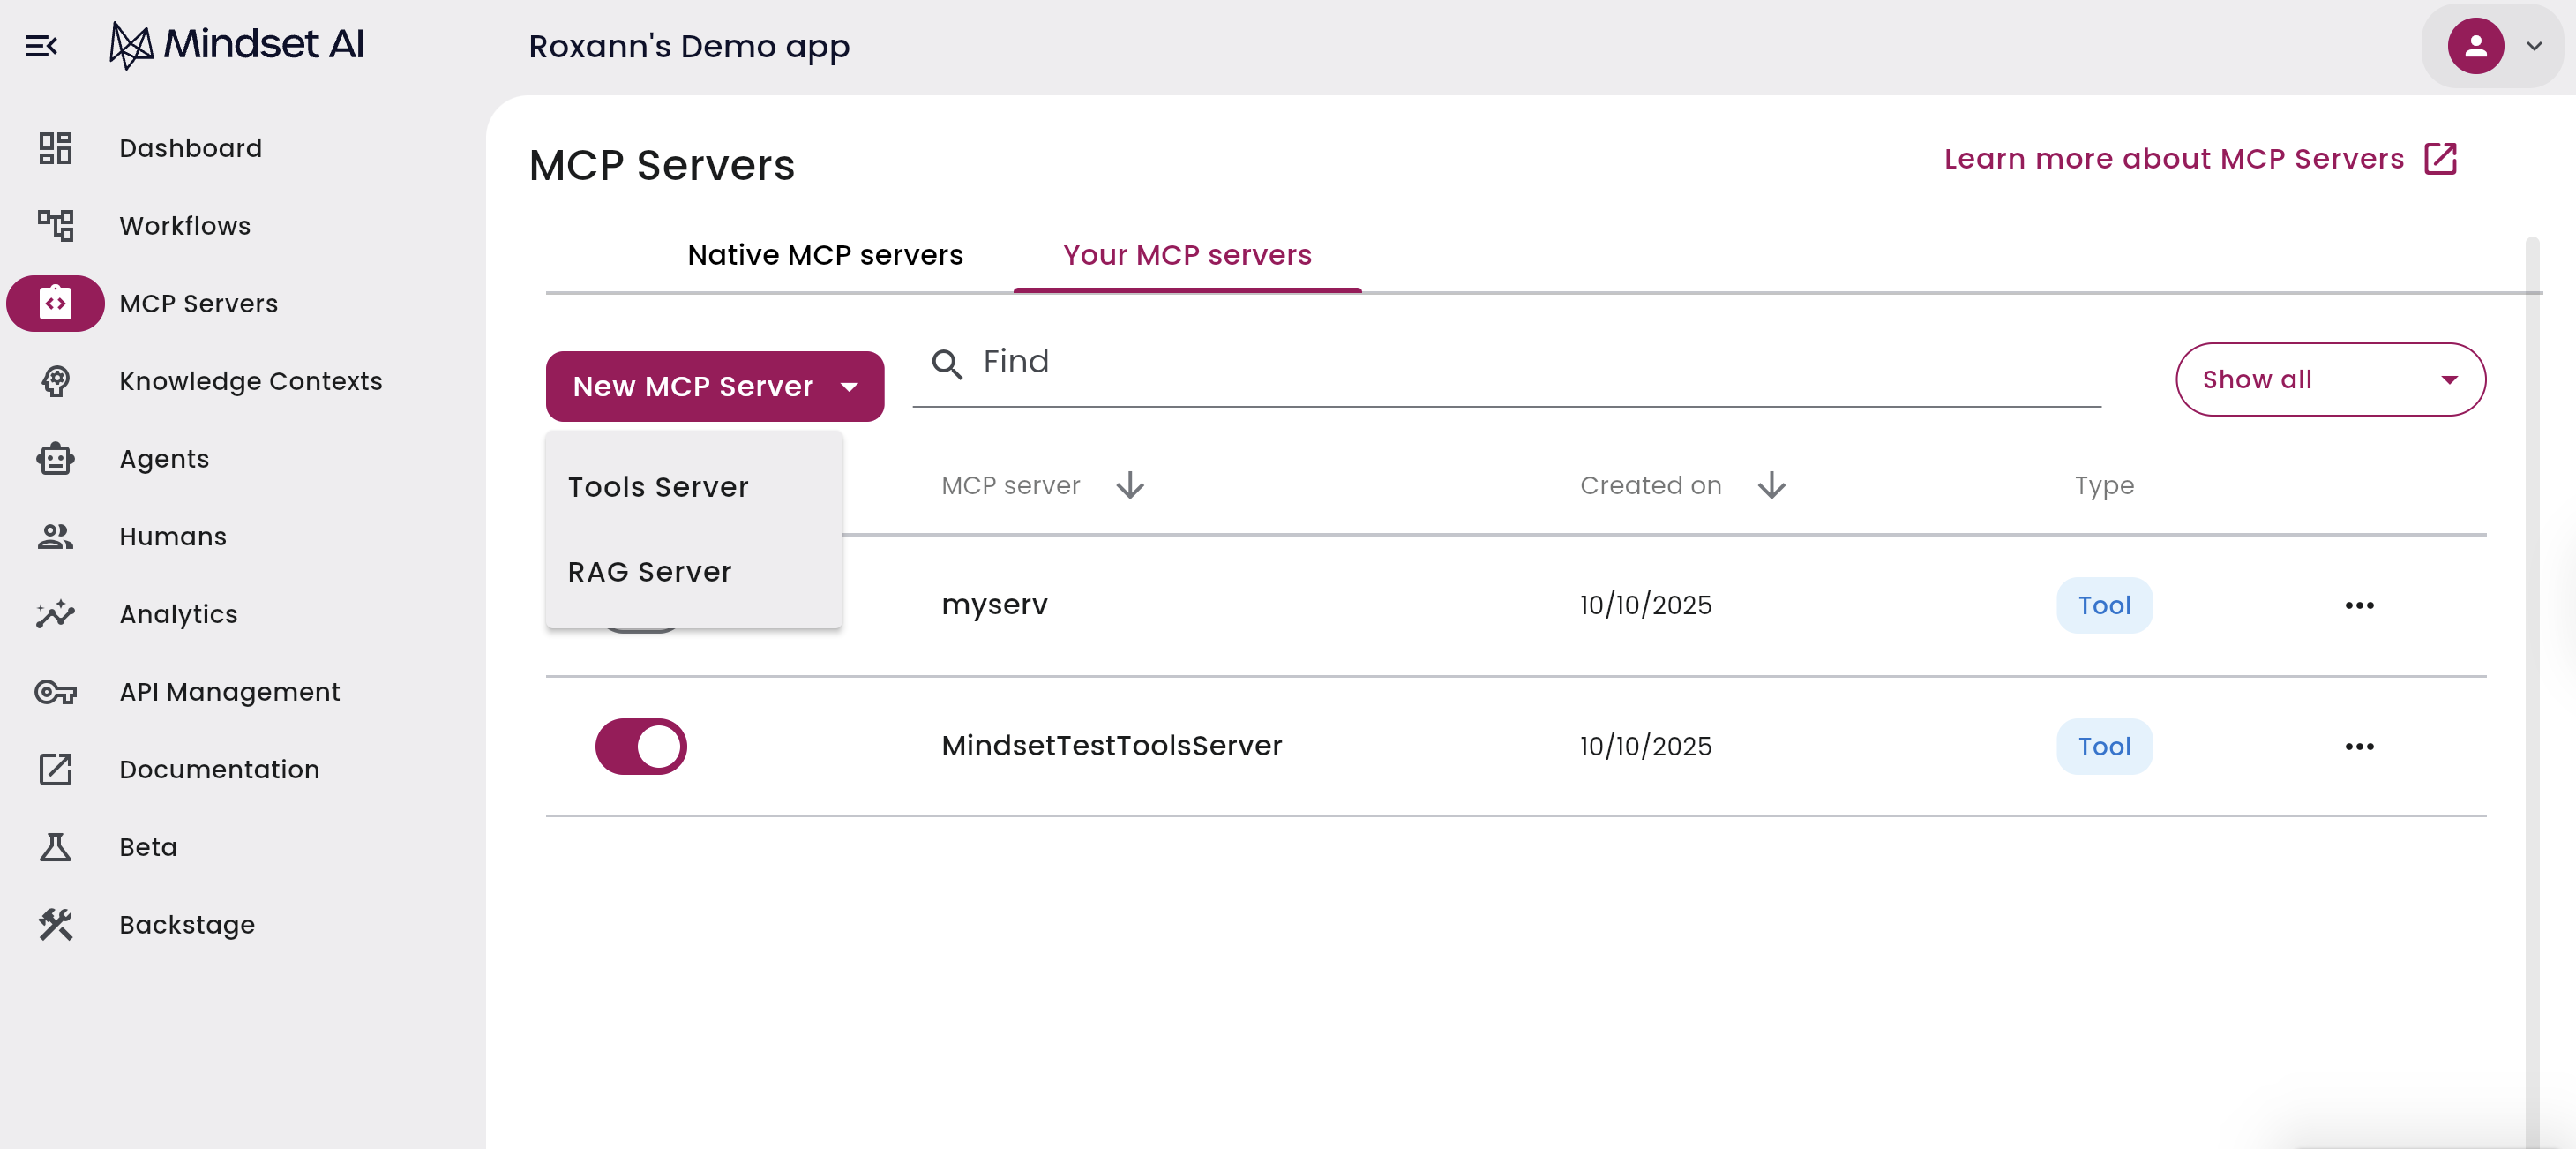This screenshot has width=2576, height=1149.
Task: Open the Show all filter dropdown
Action: point(2329,380)
